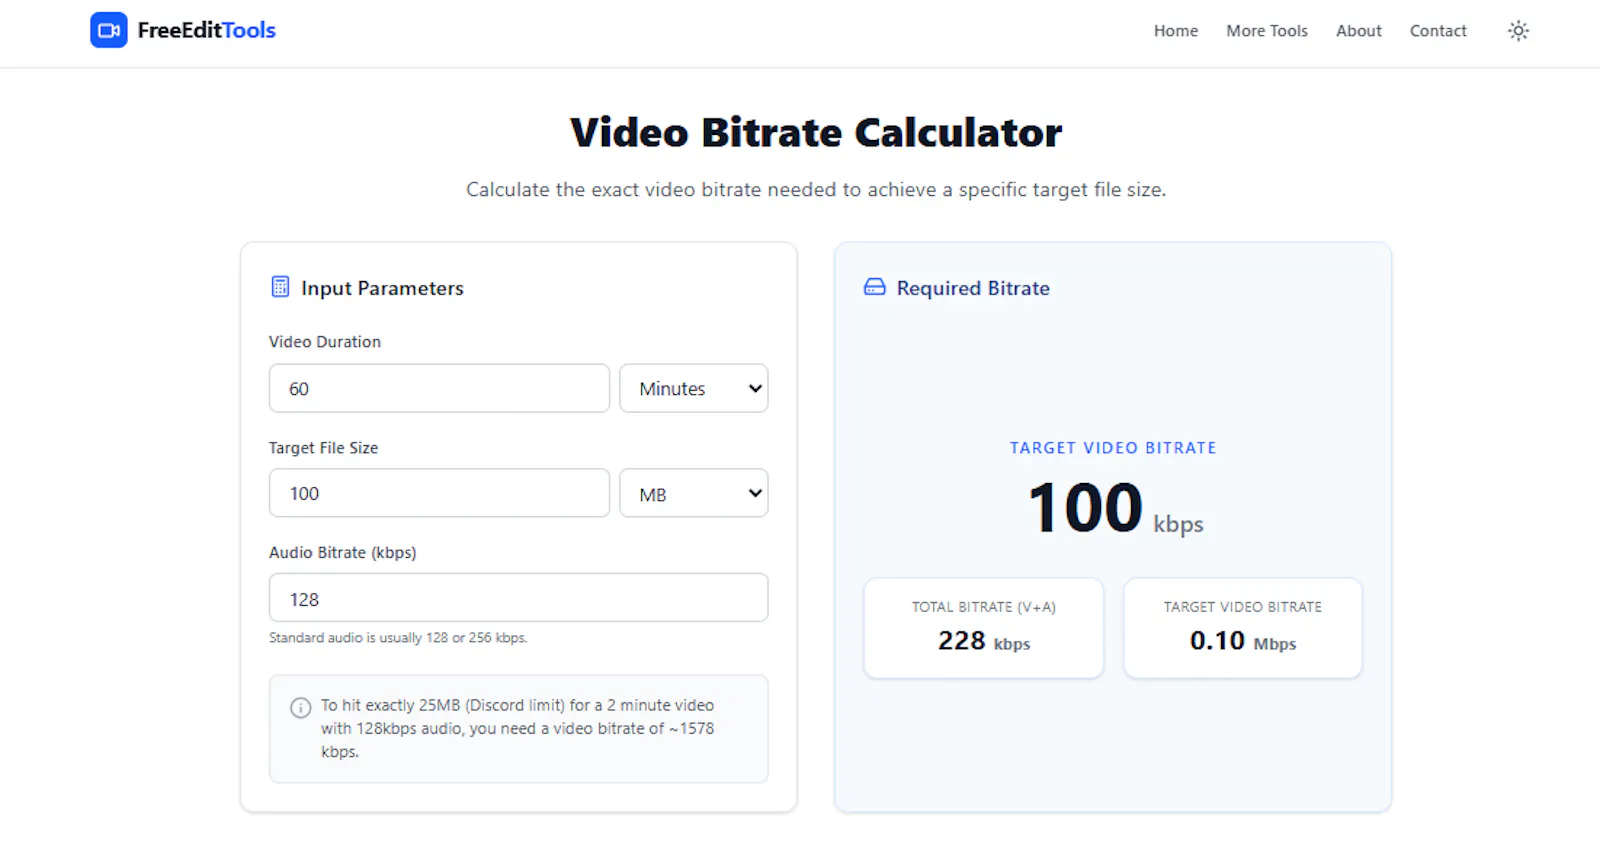
Task: Click the FreeEditTools camera logo icon
Action: pos(109,30)
